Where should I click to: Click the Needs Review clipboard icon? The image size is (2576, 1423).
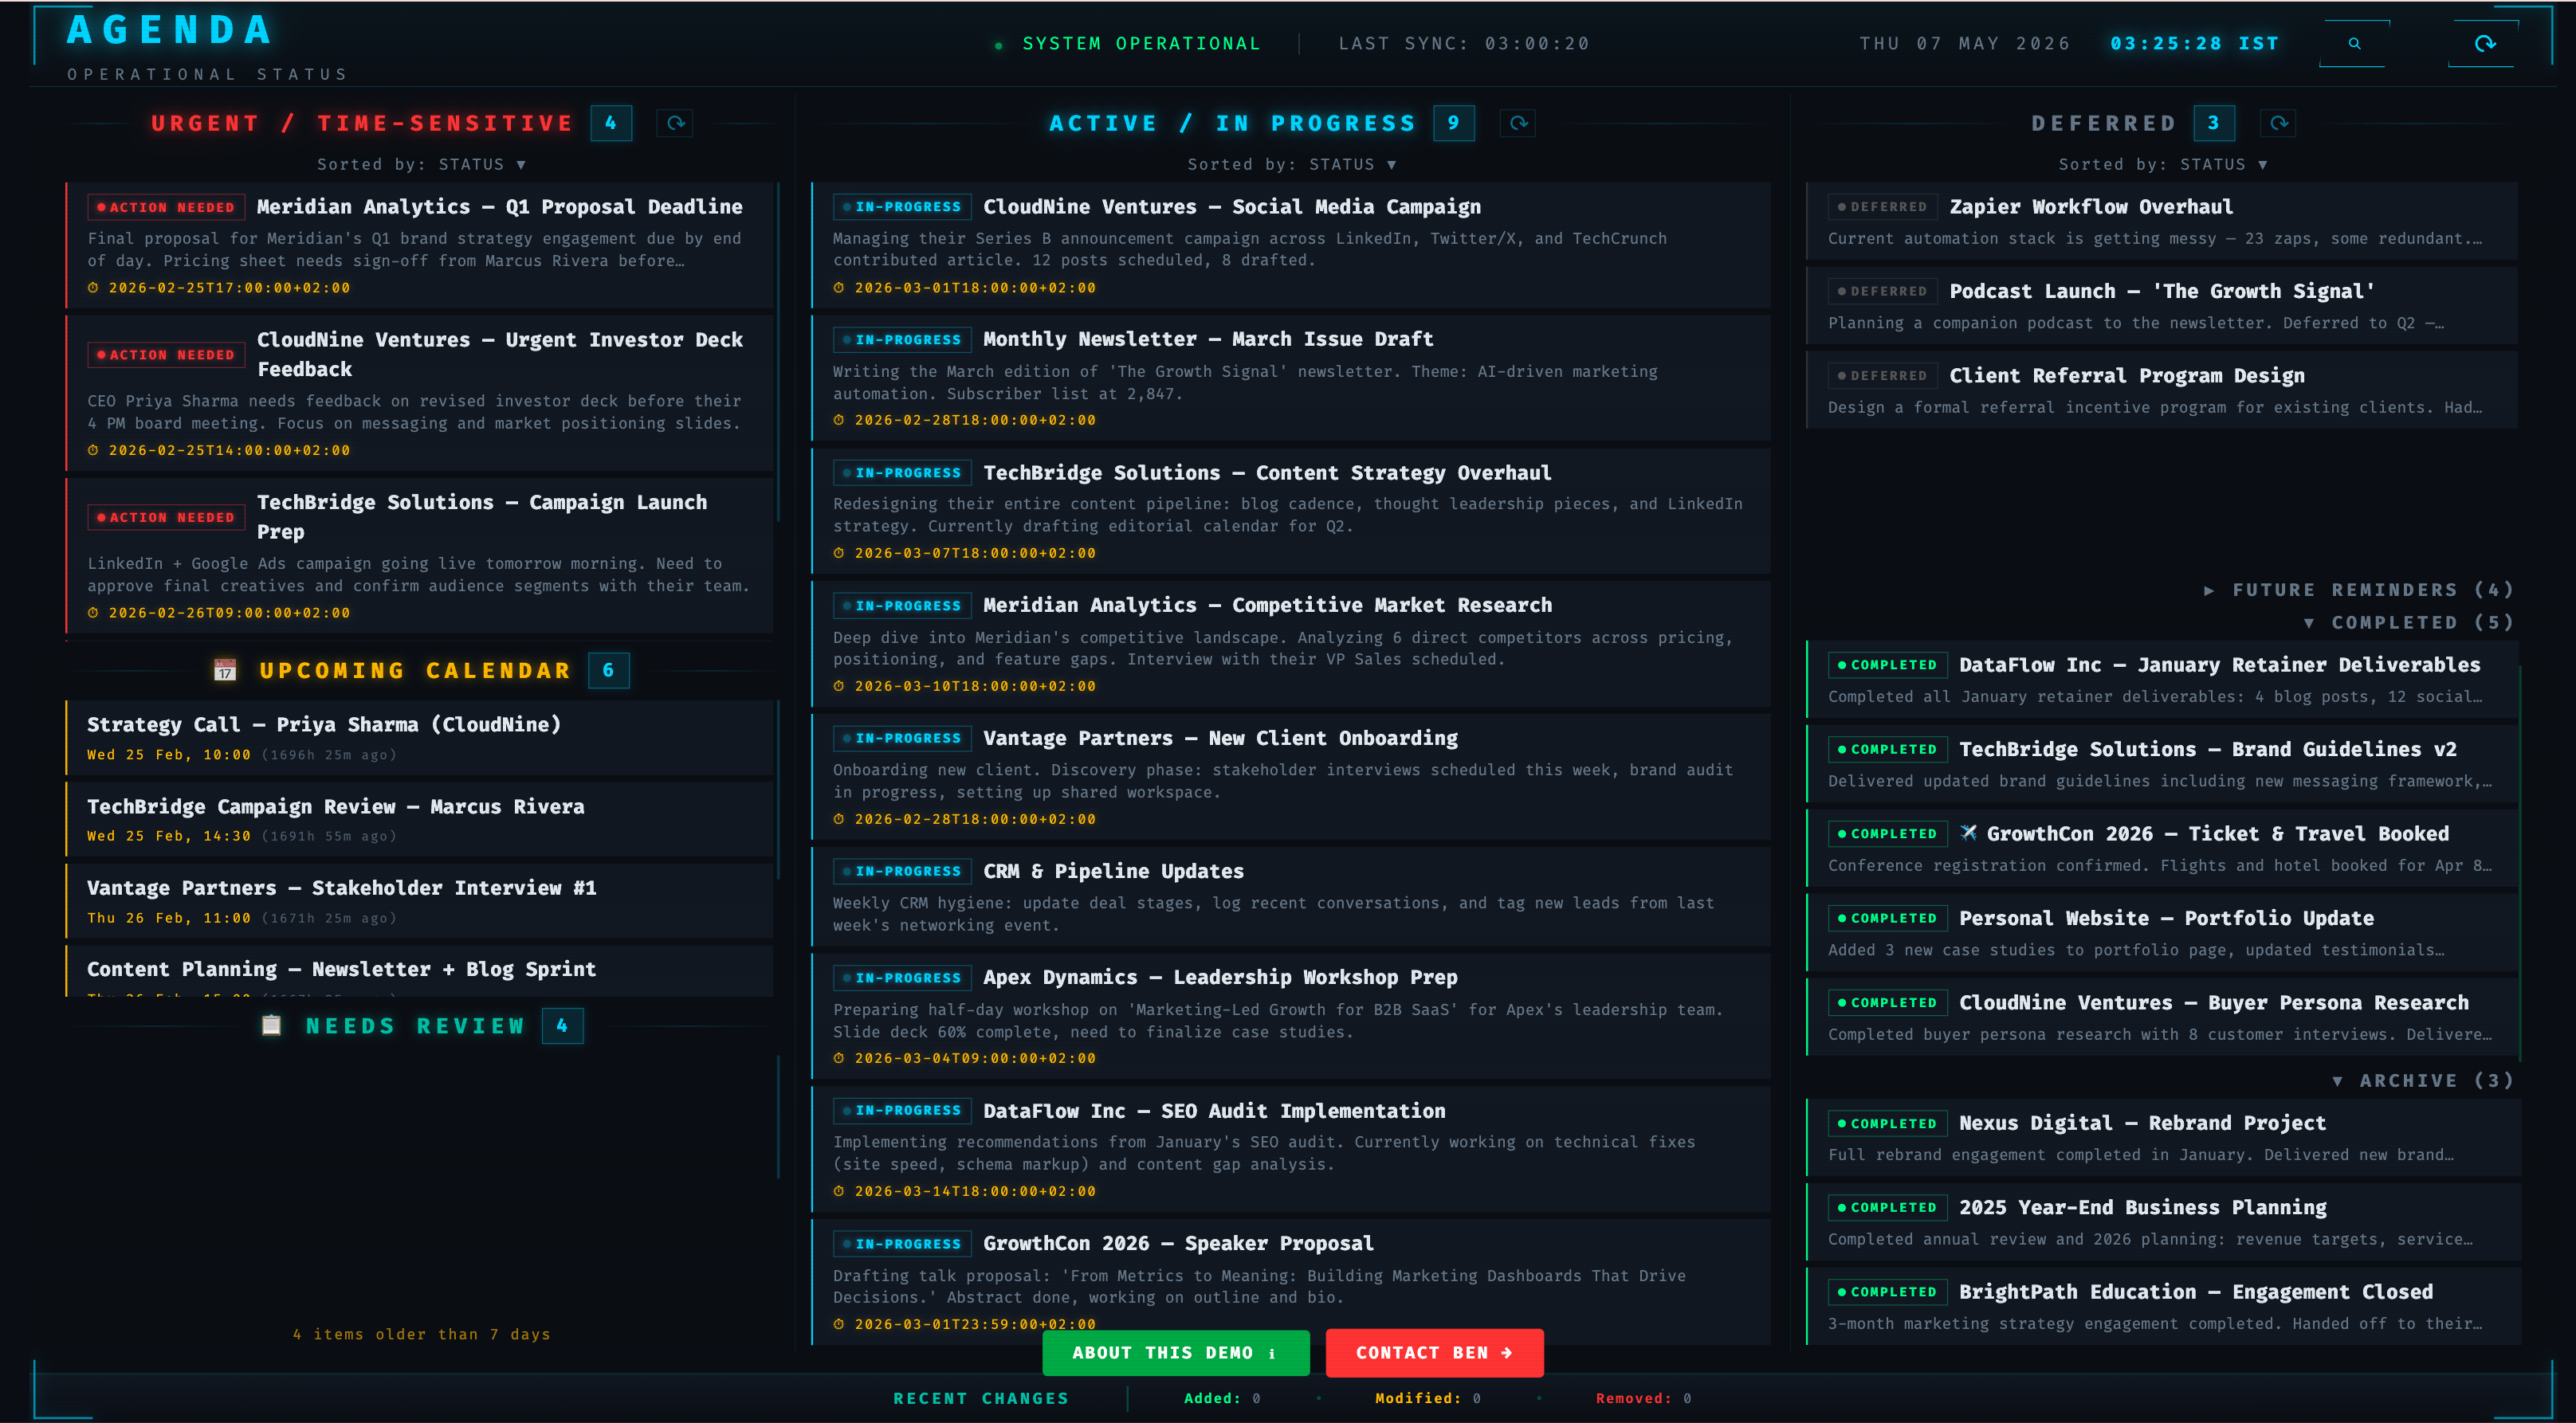tap(271, 1025)
